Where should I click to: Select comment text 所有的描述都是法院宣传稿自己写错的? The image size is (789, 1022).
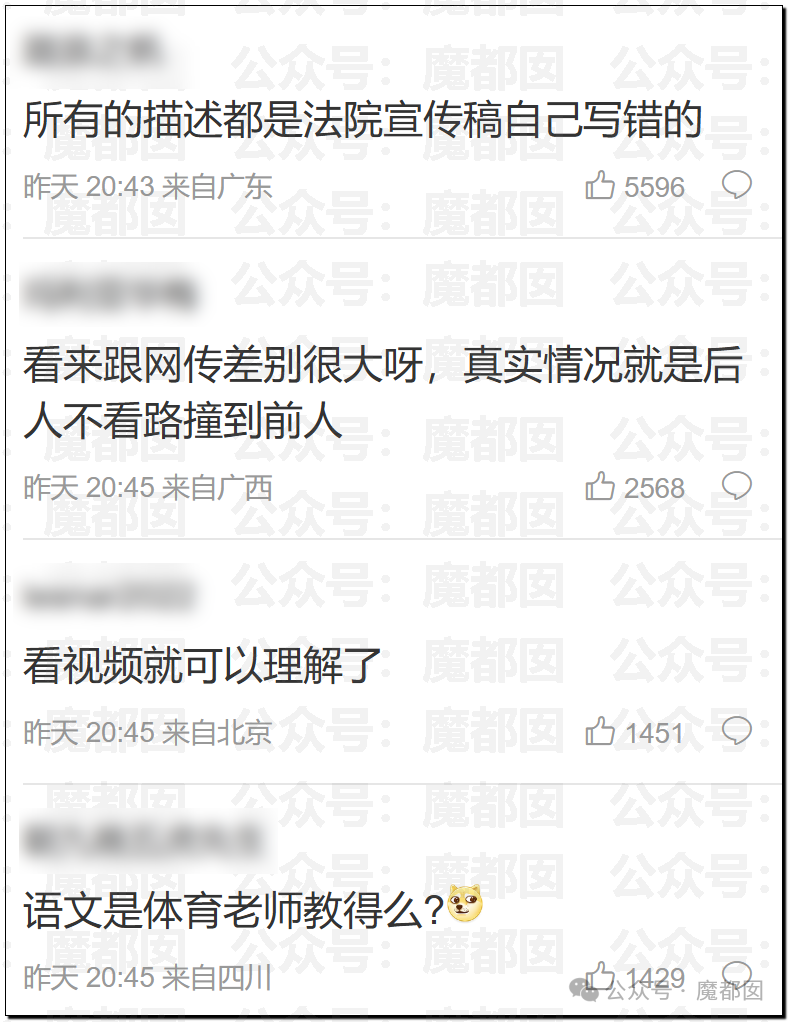(362, 121)
